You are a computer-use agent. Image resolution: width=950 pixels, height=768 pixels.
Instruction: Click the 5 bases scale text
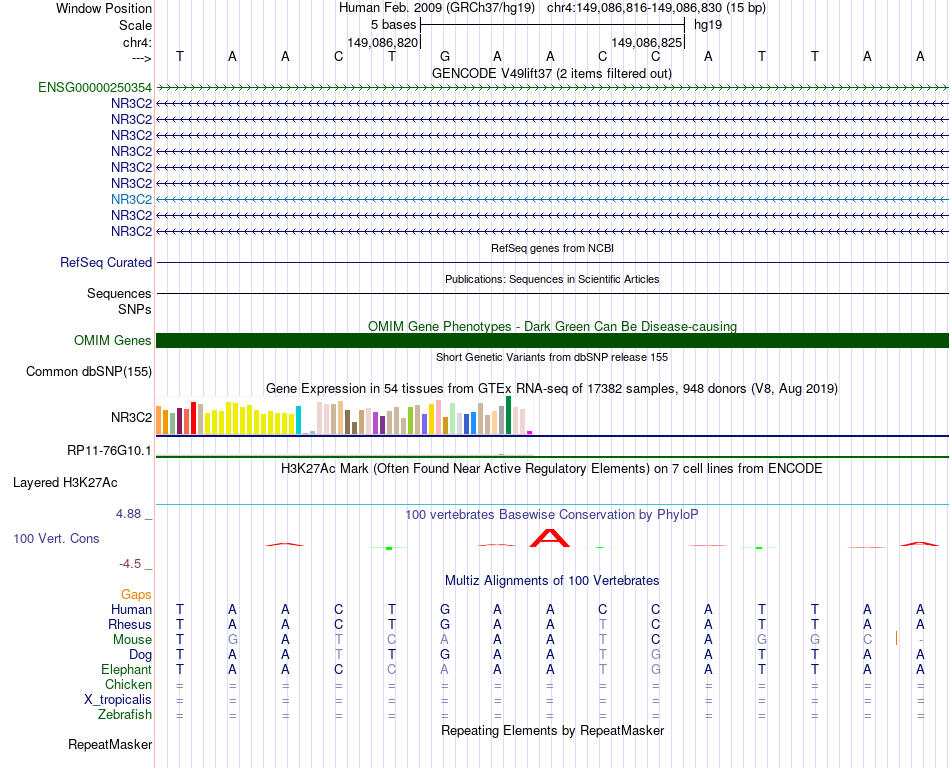[x=394, y=25]
